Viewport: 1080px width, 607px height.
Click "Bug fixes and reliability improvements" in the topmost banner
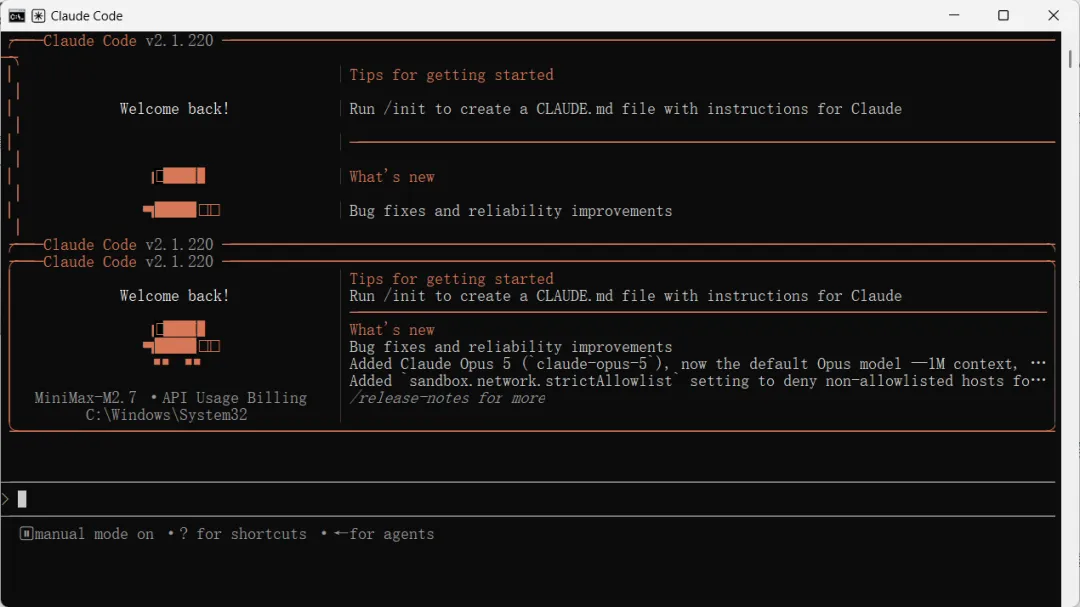(510, 211)
